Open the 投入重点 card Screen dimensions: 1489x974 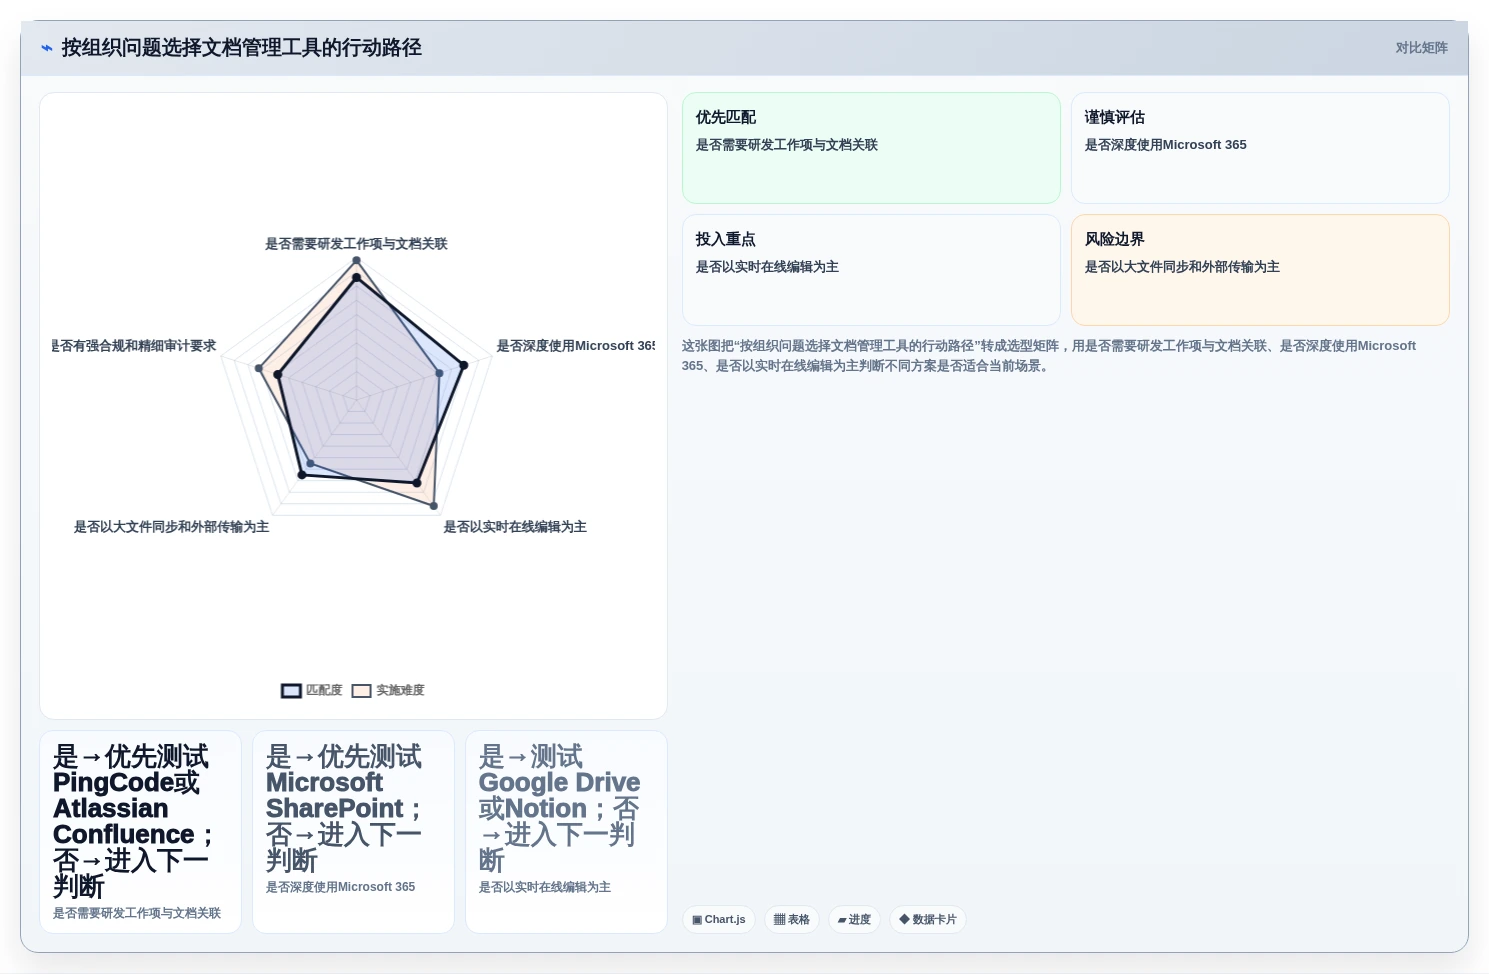click(x=871, y=270)
